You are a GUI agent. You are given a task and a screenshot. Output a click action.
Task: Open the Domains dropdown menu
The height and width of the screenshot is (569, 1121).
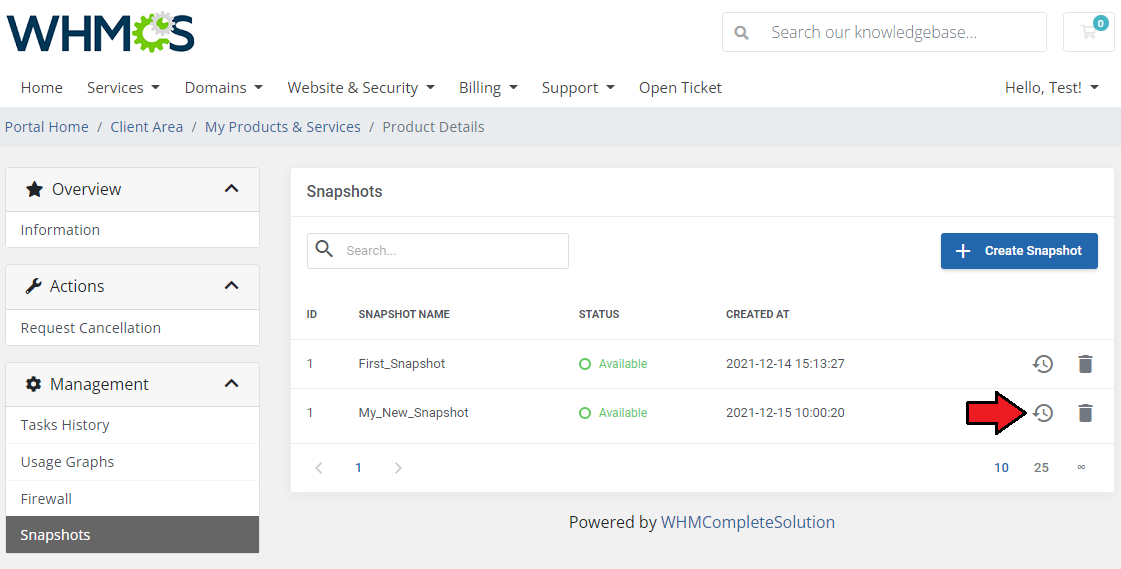point(224,87)
